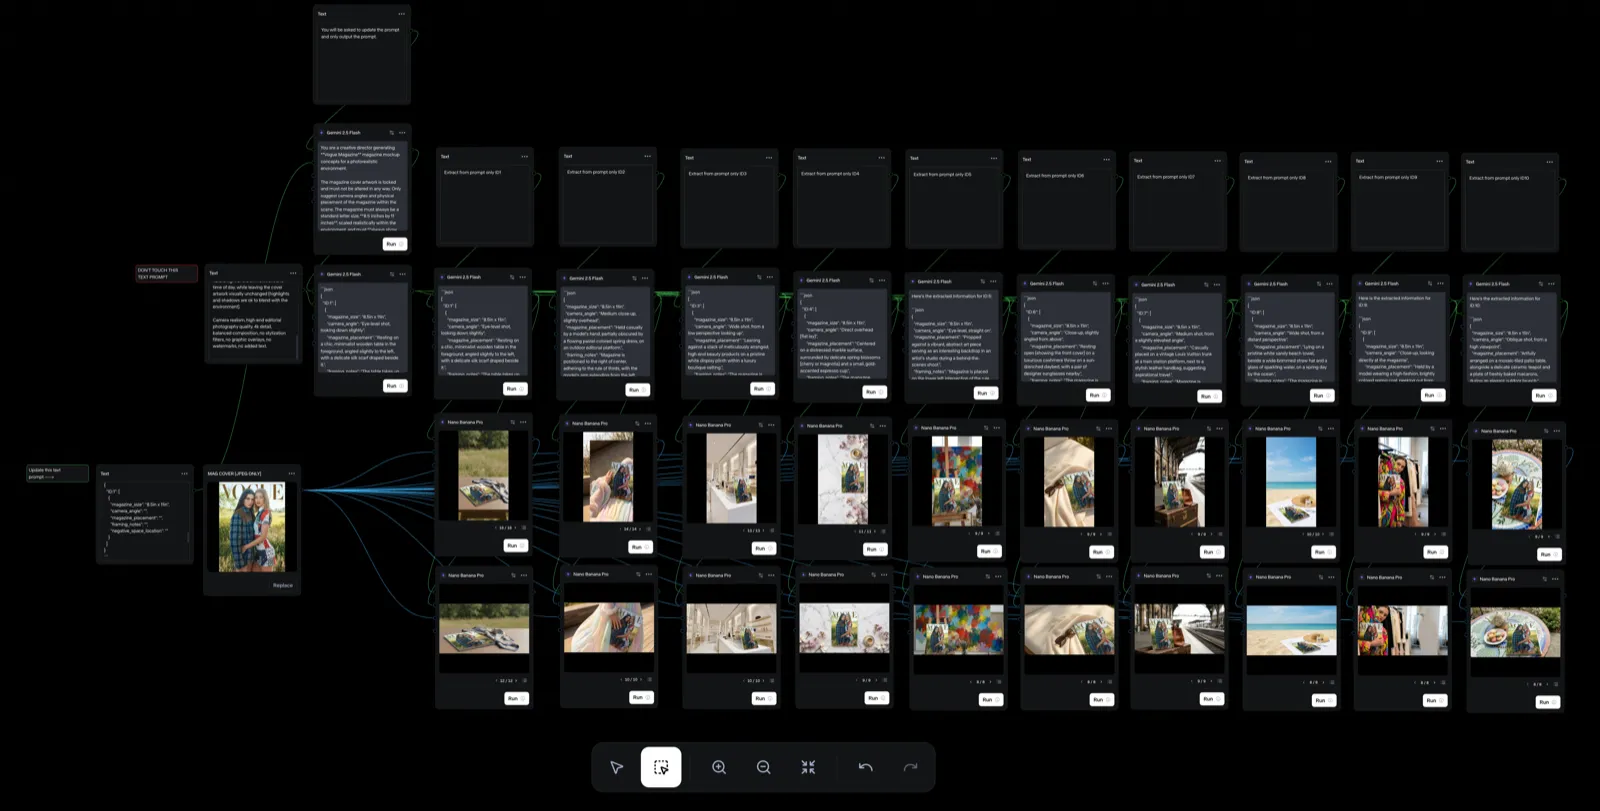Select the pointer arrow tool in bottom toolbar
1600x811 pixels.
(x=616, y=767)
